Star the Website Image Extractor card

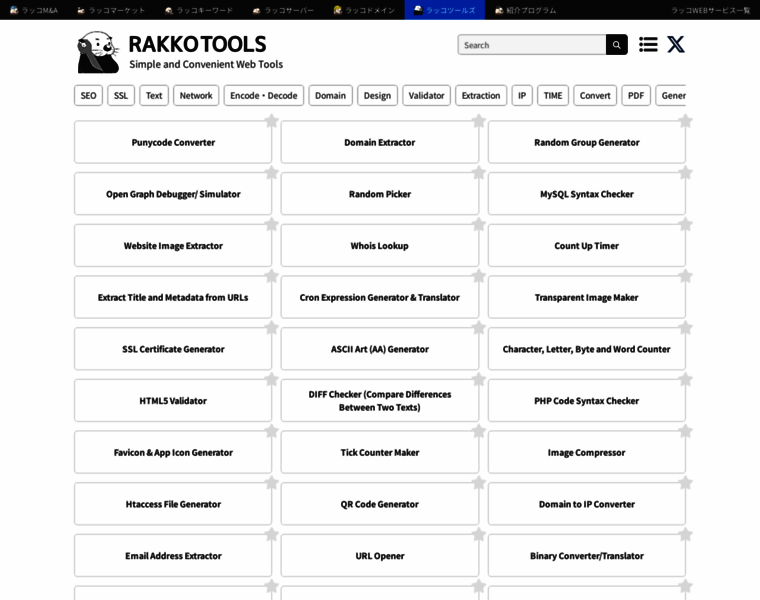tap(271, 224)
